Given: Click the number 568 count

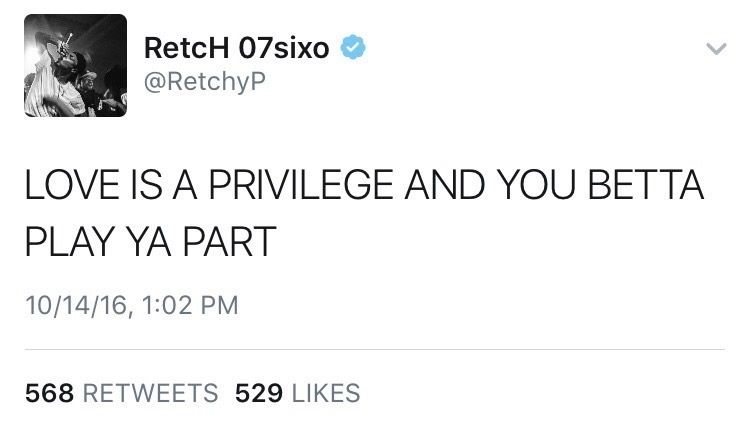Looking at the screenshot, I should [x=49, y=393].
